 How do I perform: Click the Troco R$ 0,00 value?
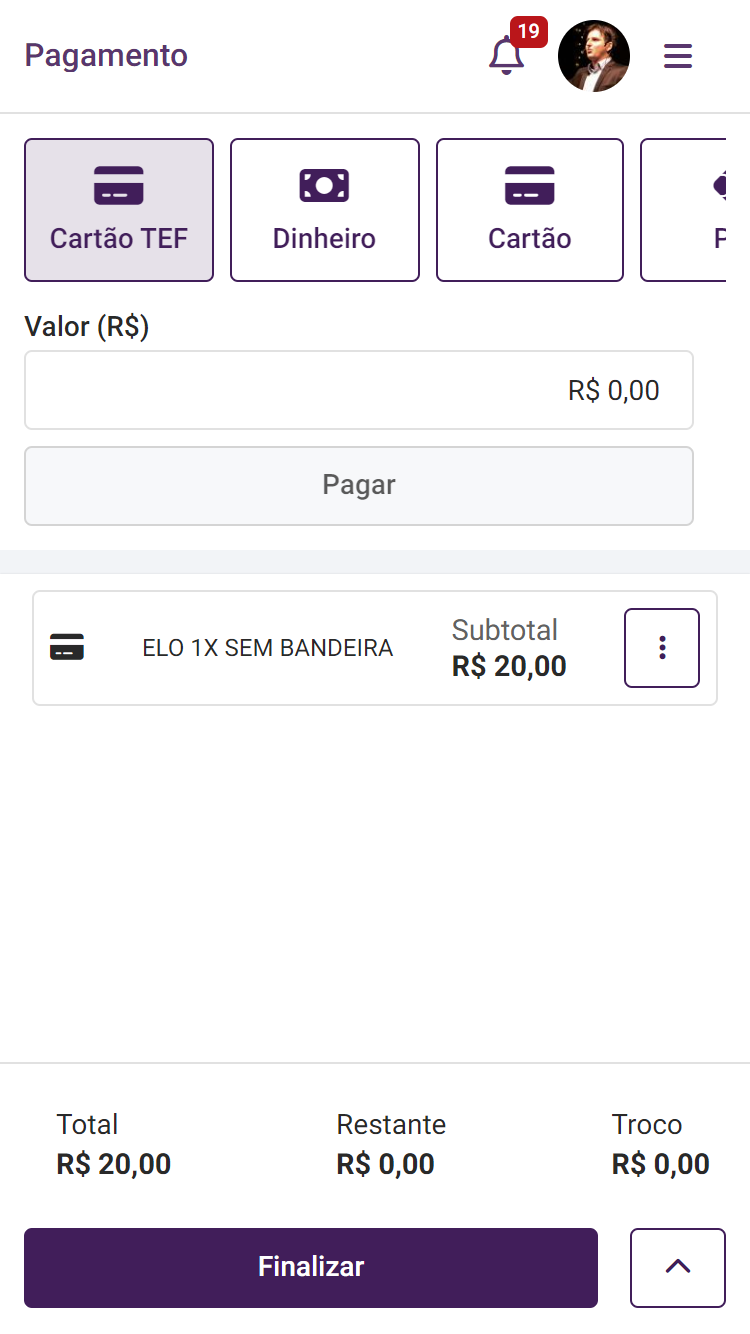coord(660,1164)
